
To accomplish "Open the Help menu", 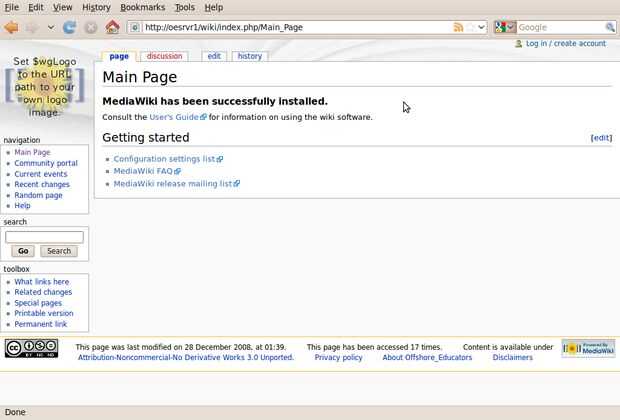I will pos(214,8).
